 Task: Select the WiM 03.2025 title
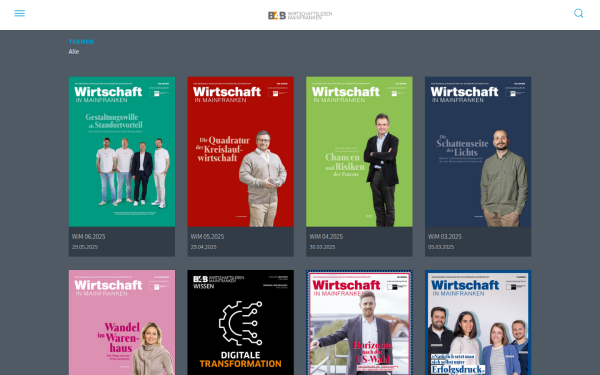point(445,236)
